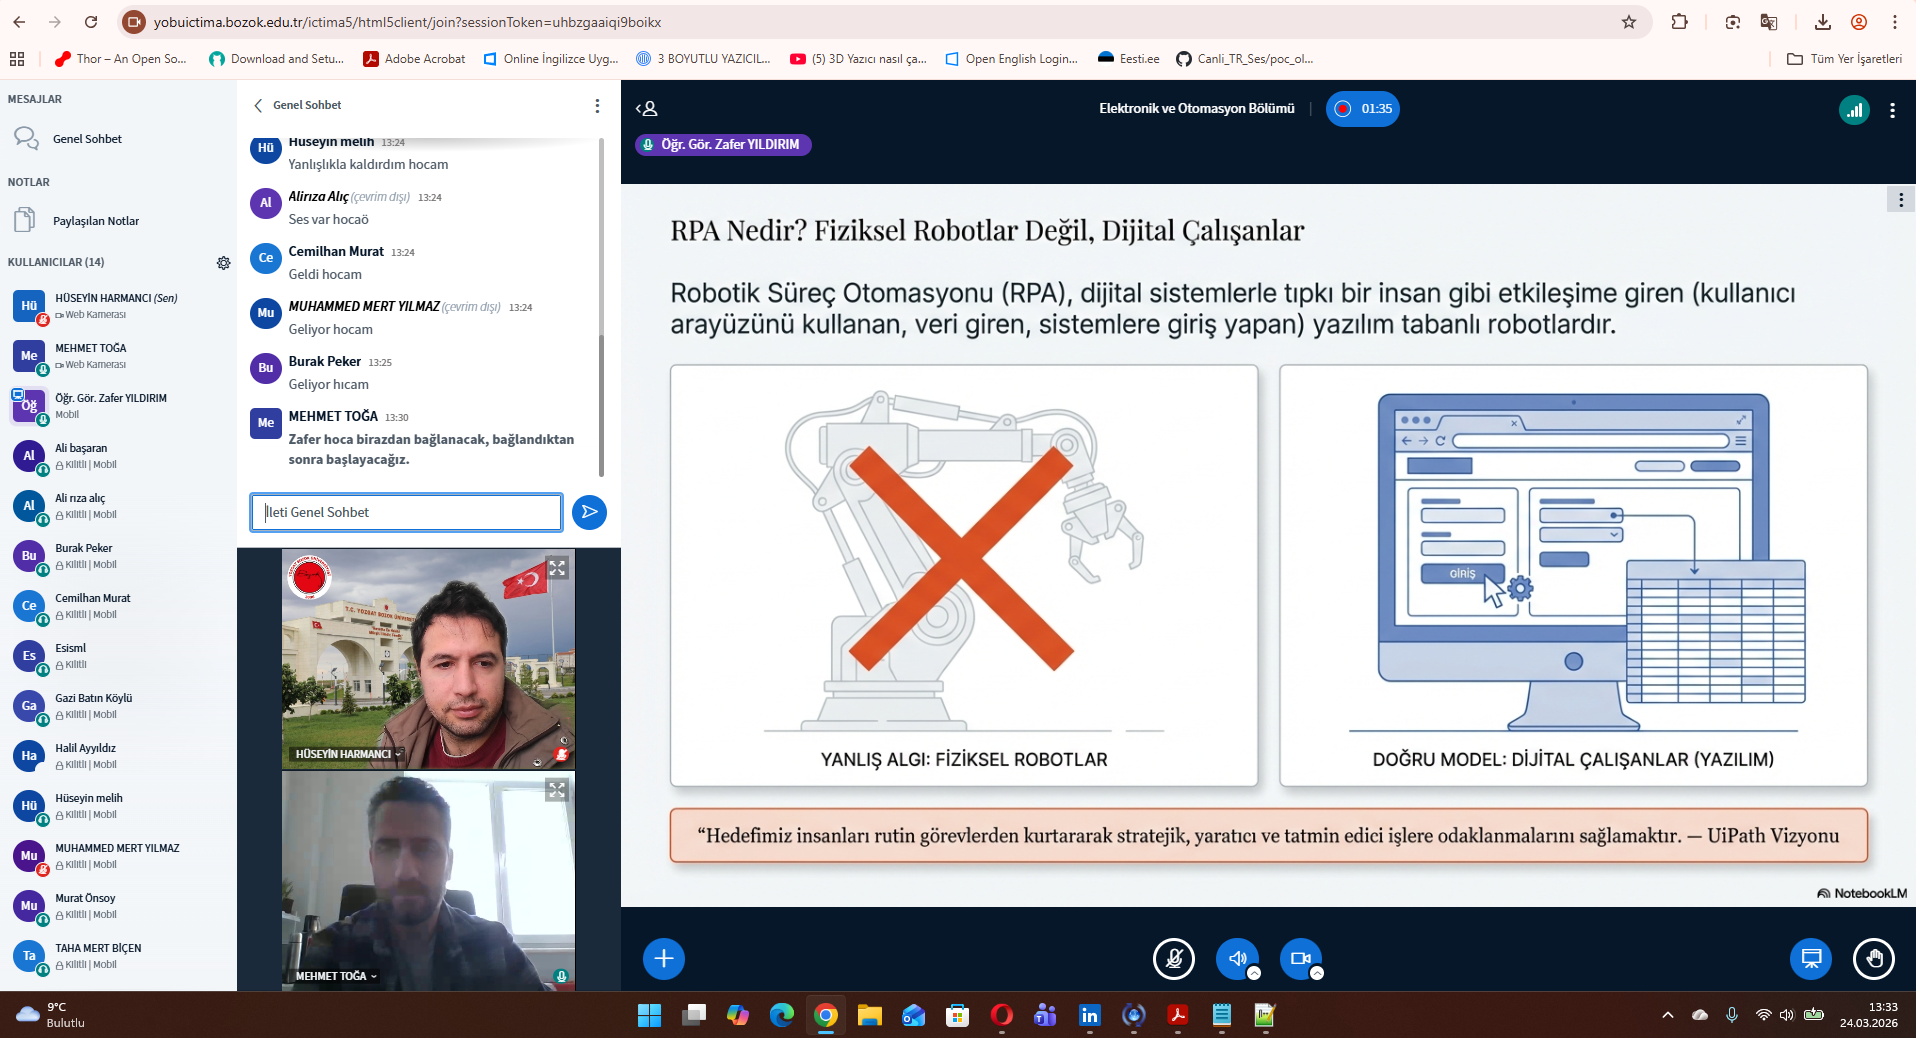Raise your hand in the meeting
Image resolution: width=1916 pixels, height=1038 pixels.
[1873, 958]
